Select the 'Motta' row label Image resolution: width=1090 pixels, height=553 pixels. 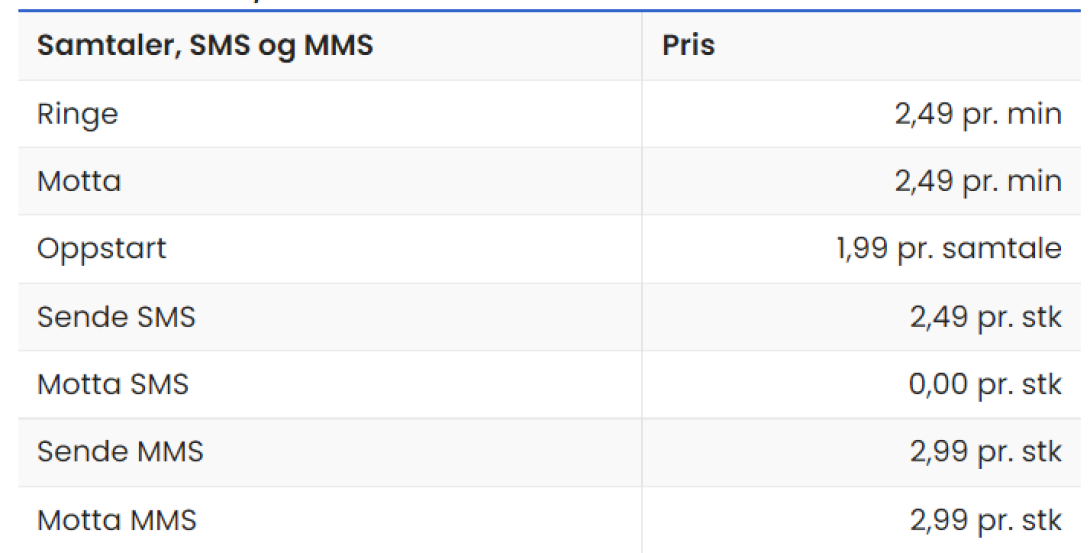click(x=79, y=181)
